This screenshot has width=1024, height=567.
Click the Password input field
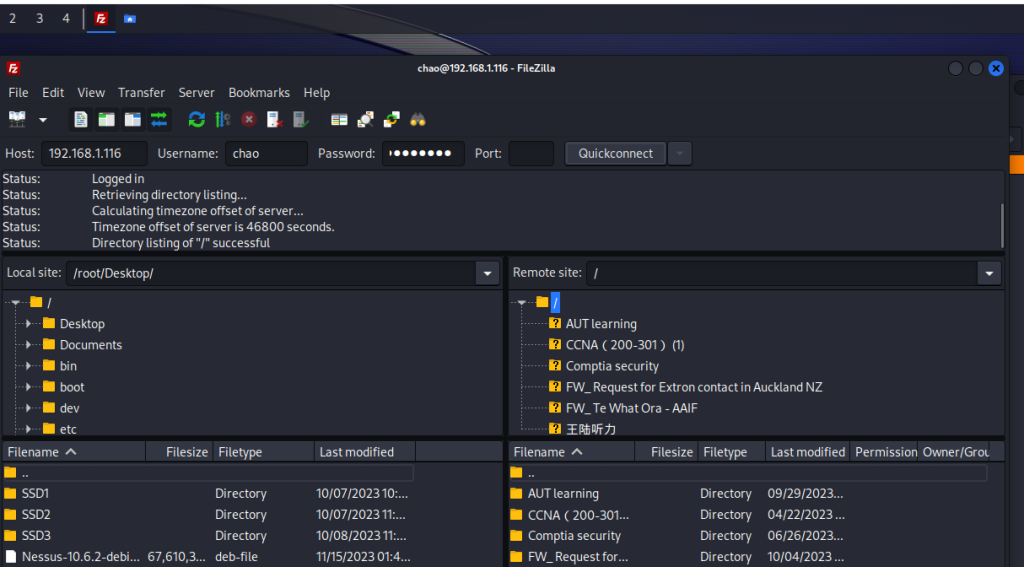423,154
